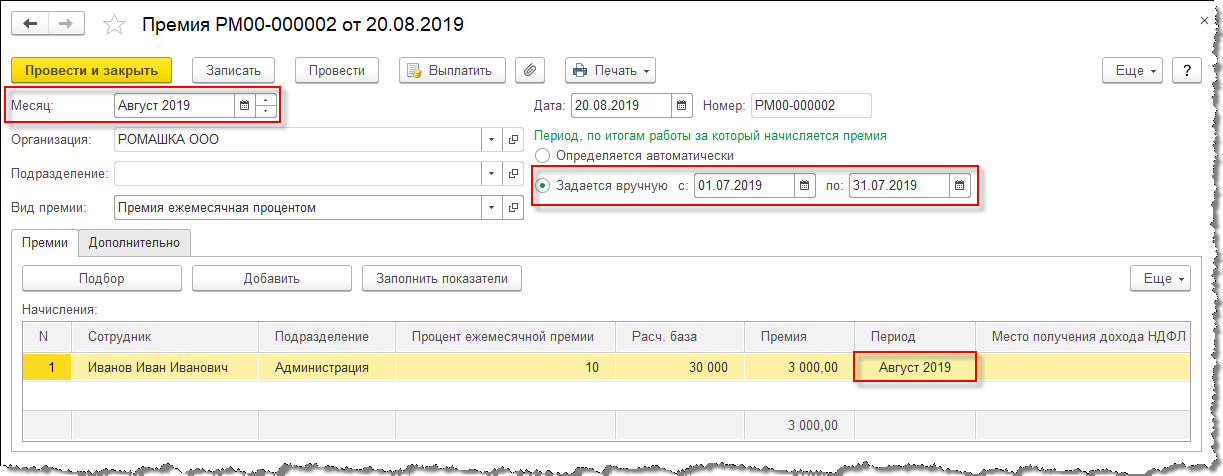Select the Определяется автоматически radio option

coord(543,155)
